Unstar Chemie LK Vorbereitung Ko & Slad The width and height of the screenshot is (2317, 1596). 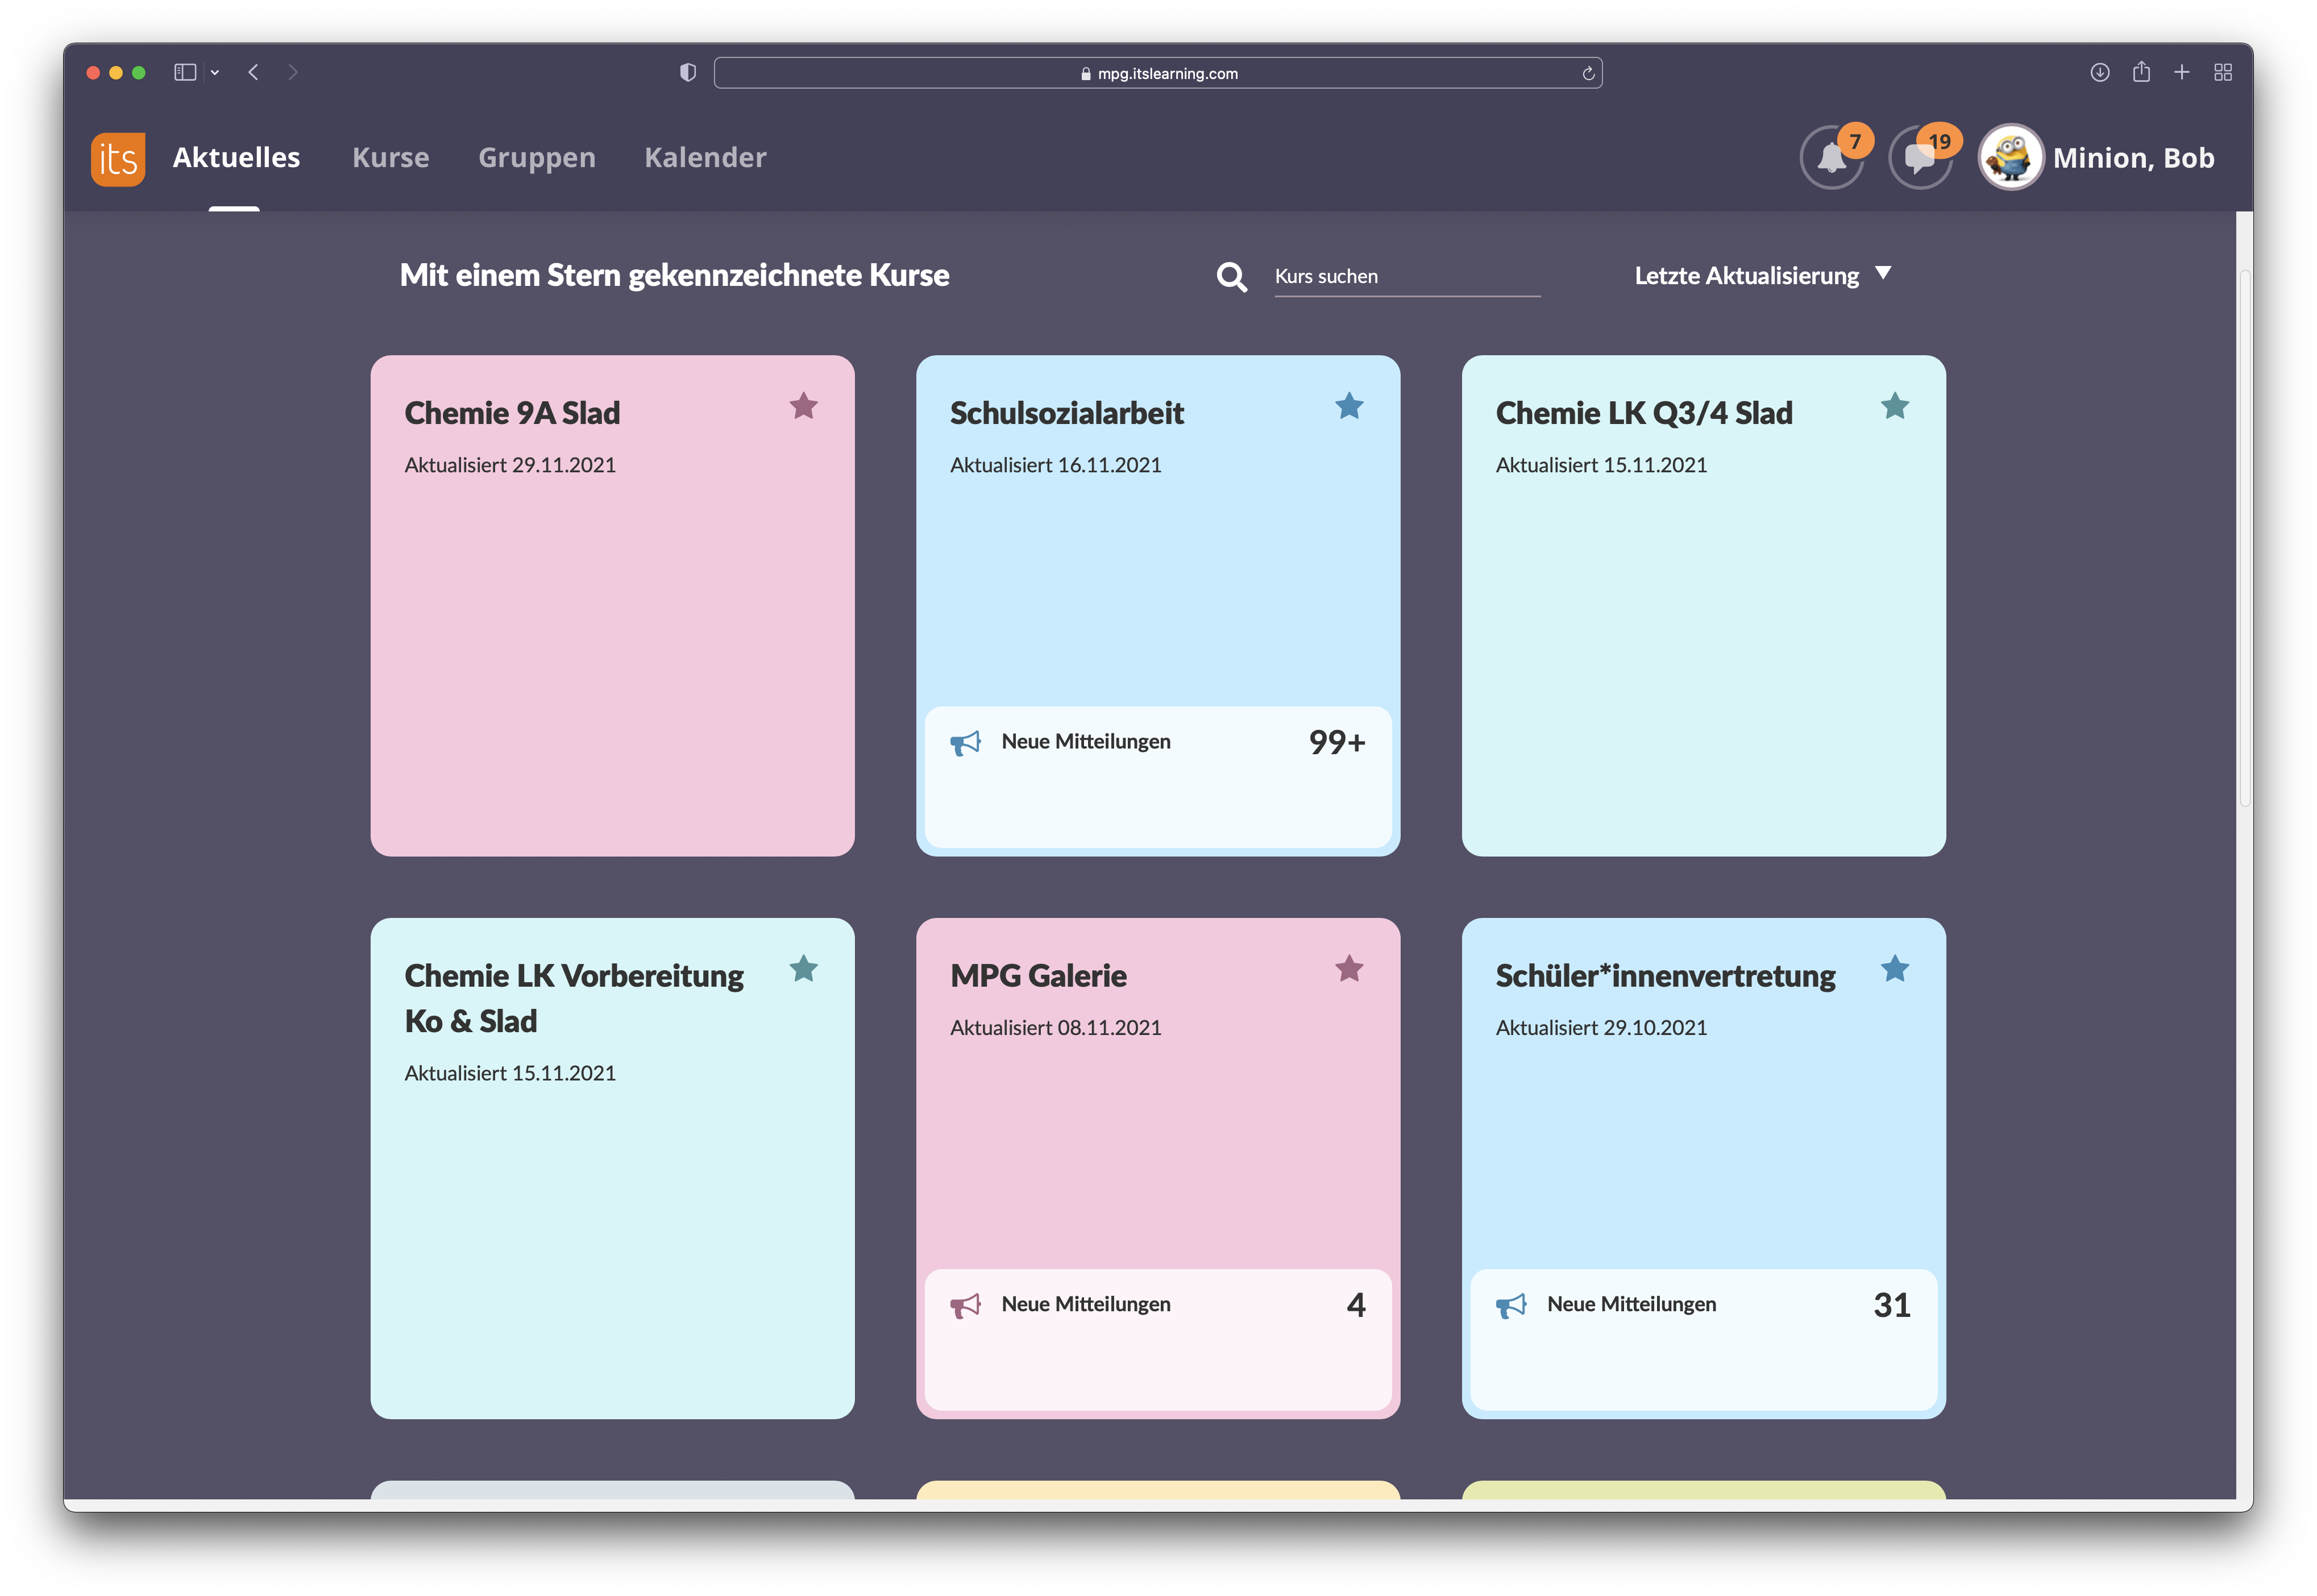(x=803, y=969)
